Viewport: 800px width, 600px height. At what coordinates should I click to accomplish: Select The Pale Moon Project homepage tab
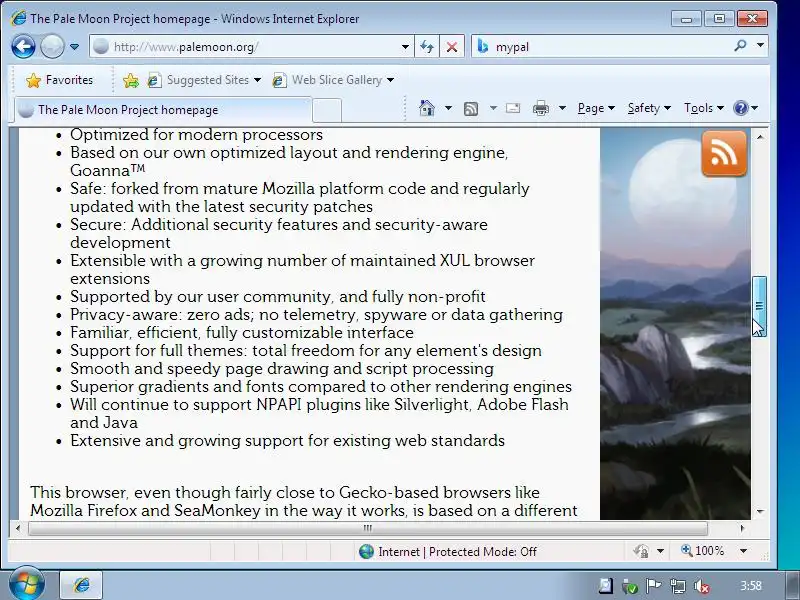[162, 110]
